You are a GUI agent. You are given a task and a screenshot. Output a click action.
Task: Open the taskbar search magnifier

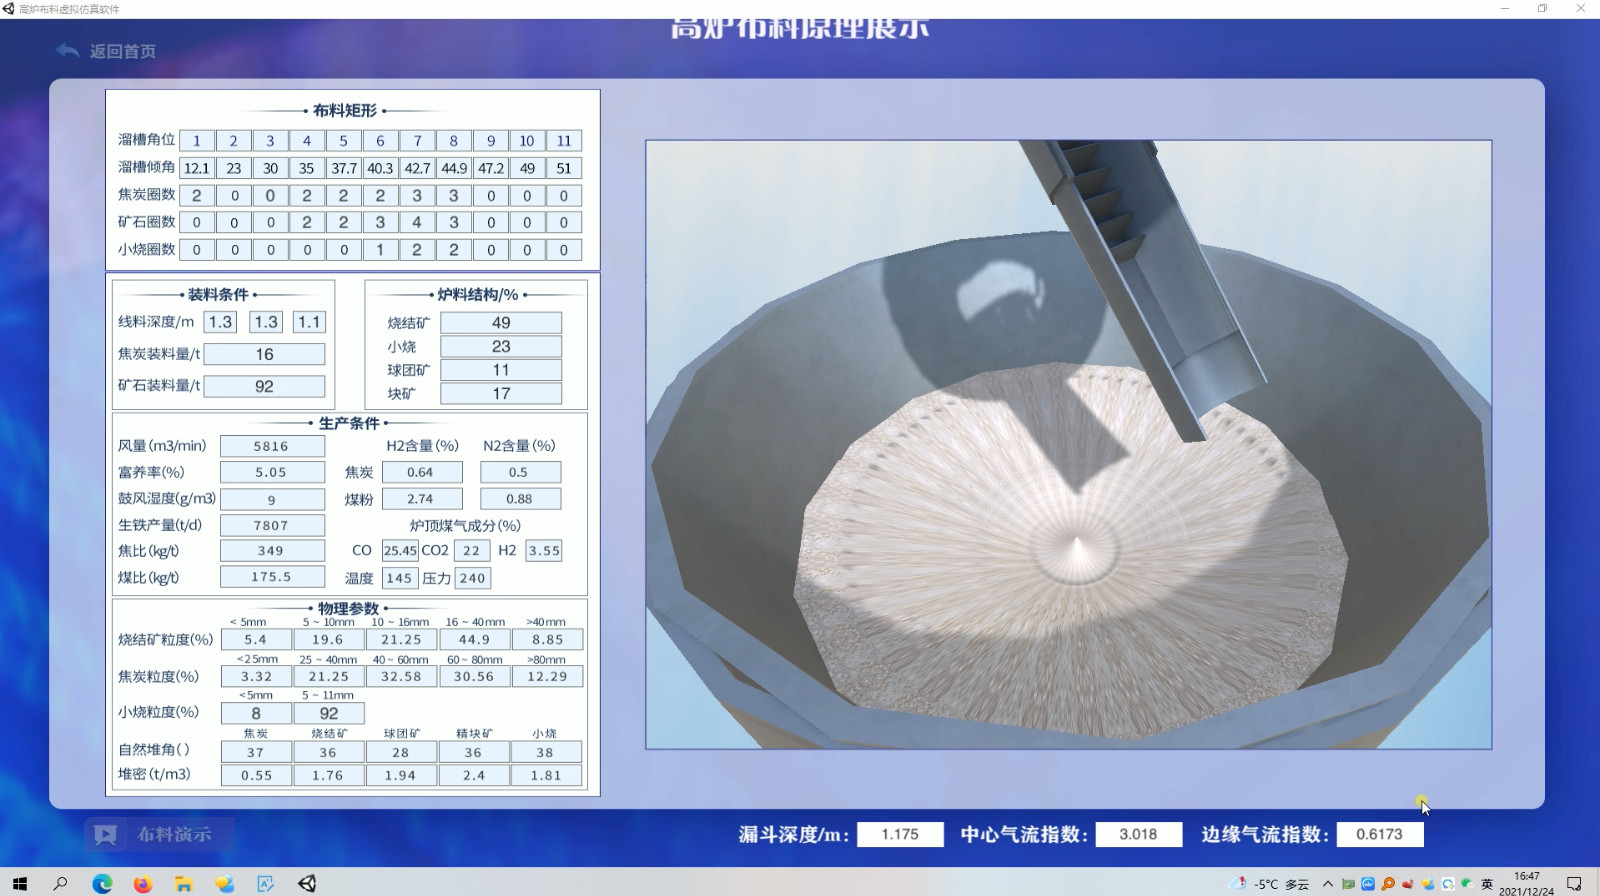click(x=61, y=884)
